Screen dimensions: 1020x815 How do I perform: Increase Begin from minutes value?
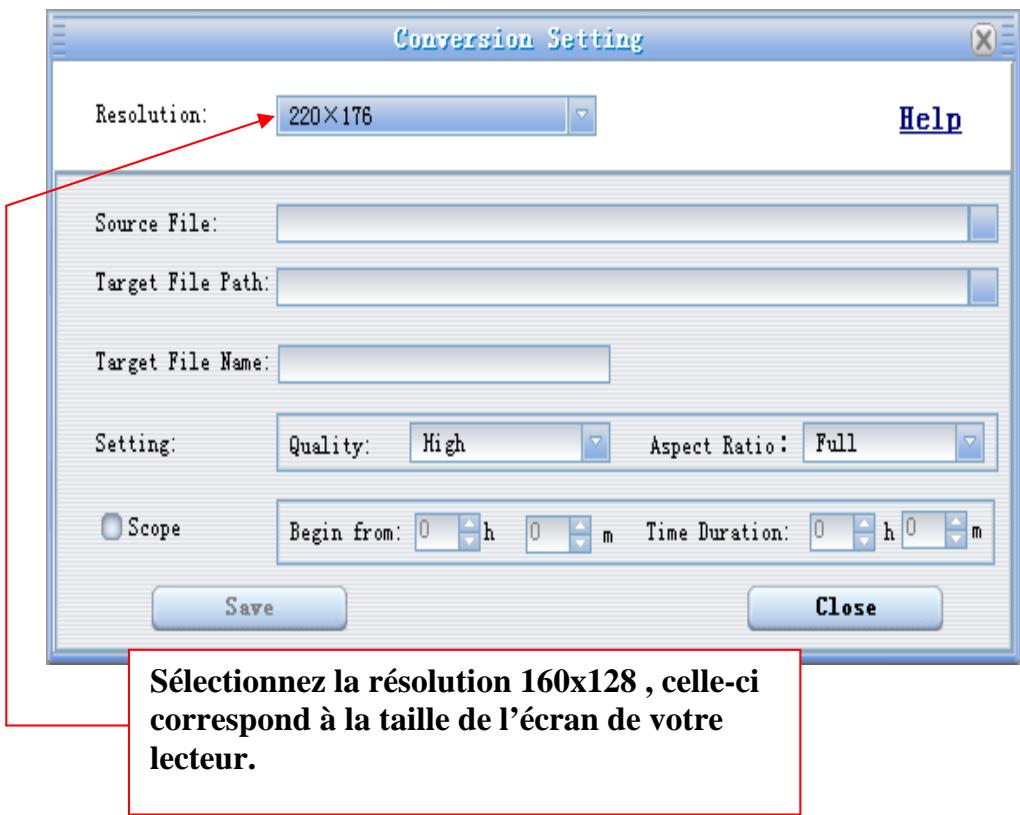tap(580, 524)
